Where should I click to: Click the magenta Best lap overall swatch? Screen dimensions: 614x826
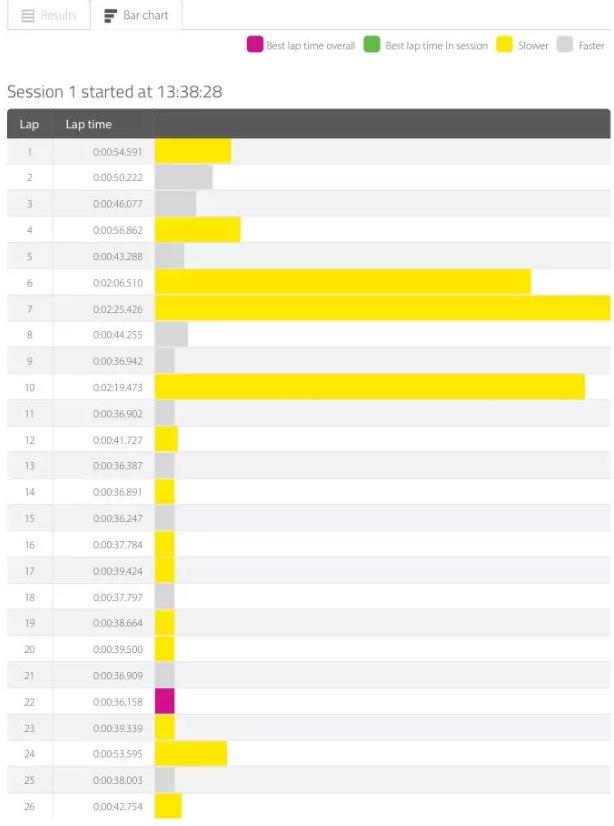(255, 45)
